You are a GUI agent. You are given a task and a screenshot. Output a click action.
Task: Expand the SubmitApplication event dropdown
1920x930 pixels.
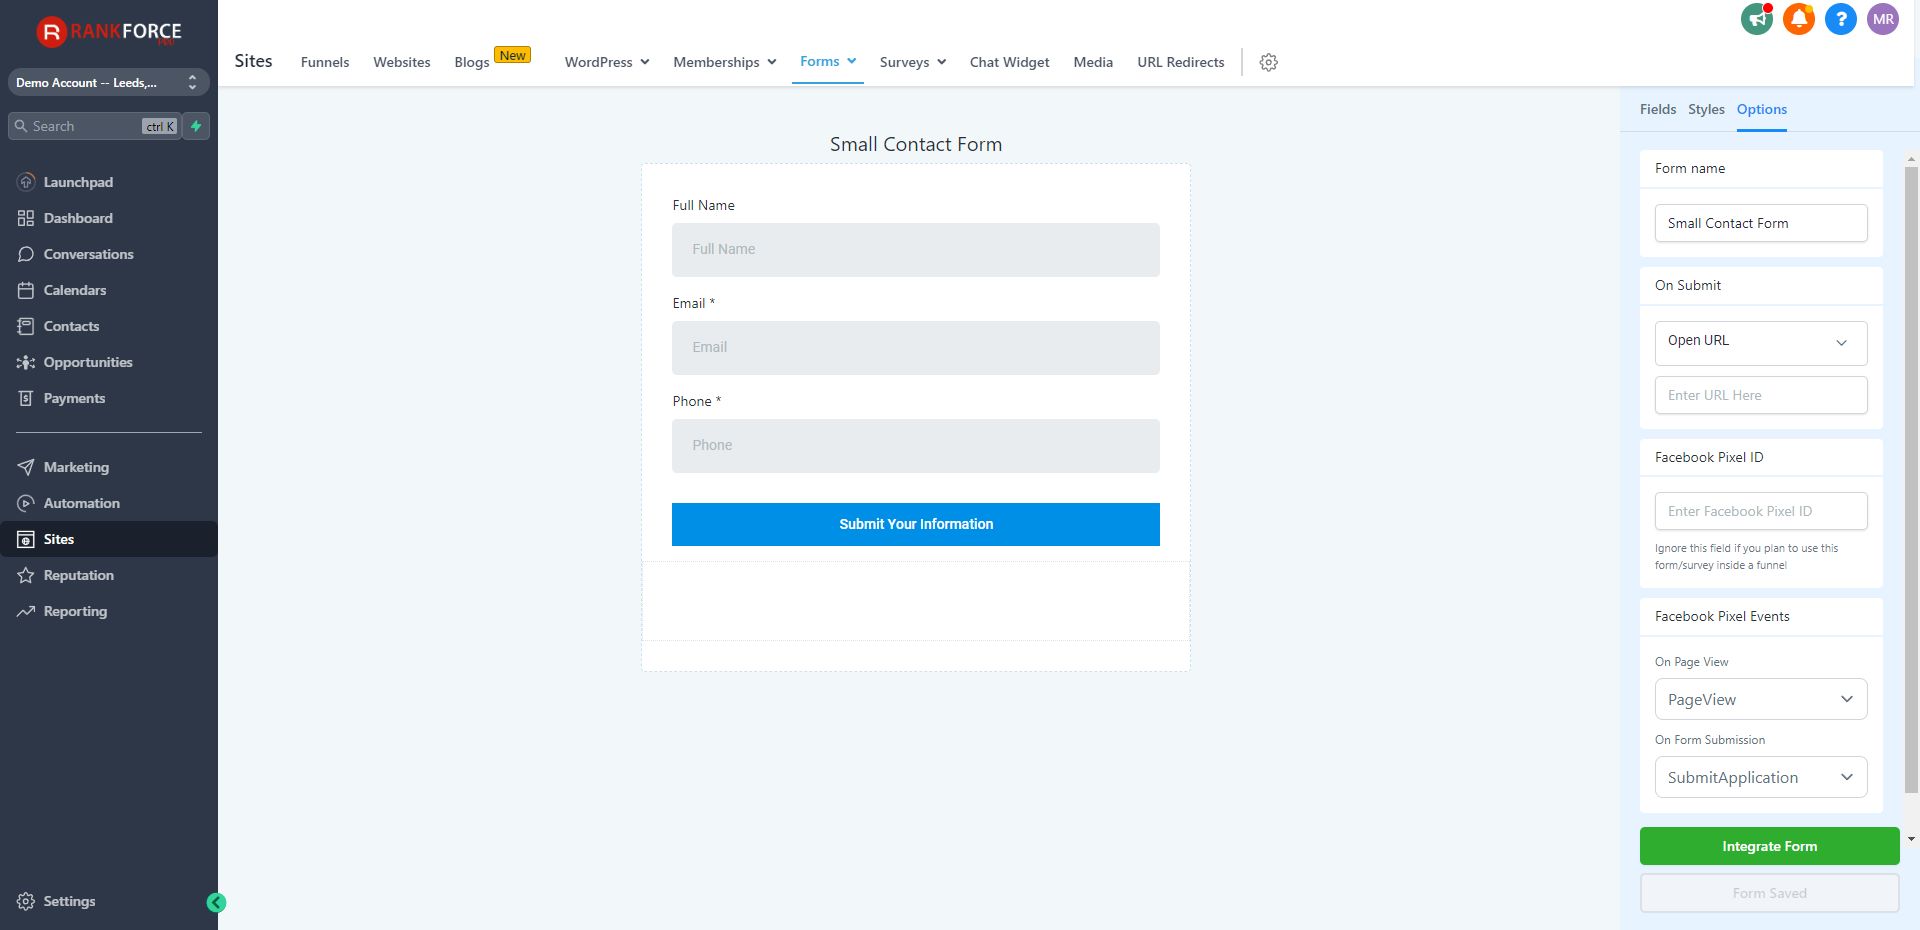click(1760, 777)
